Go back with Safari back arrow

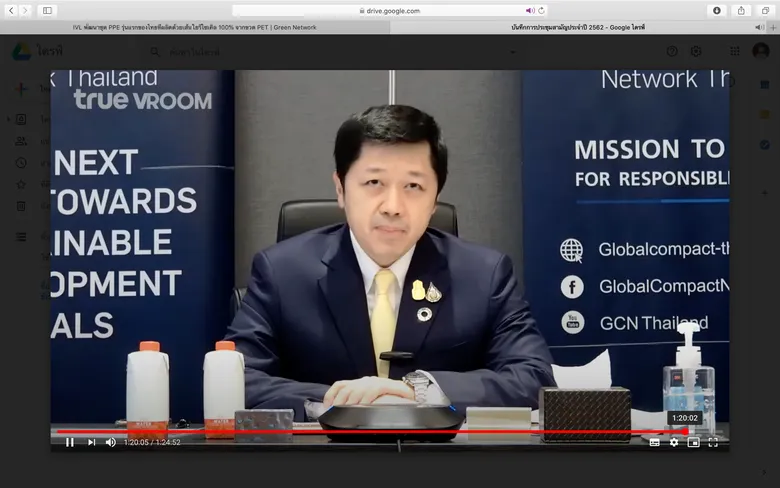(x=11, y=10)
